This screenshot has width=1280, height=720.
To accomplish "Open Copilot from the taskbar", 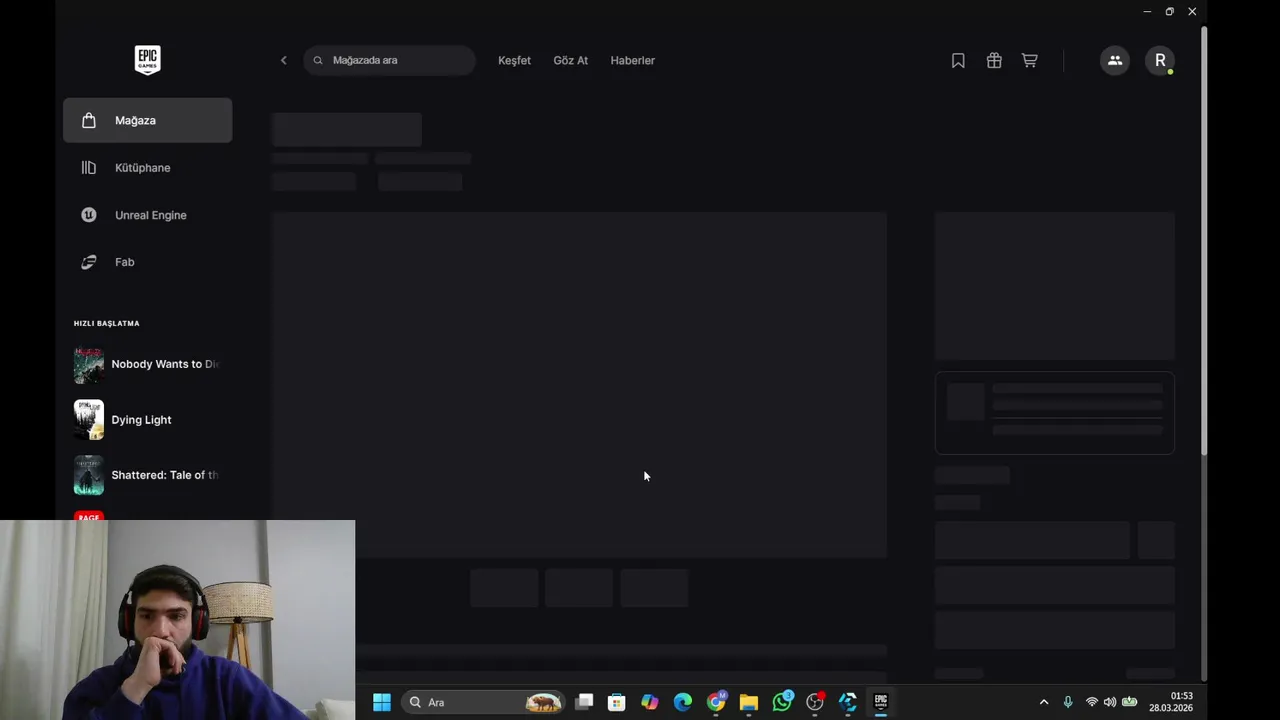I will 650,702.
